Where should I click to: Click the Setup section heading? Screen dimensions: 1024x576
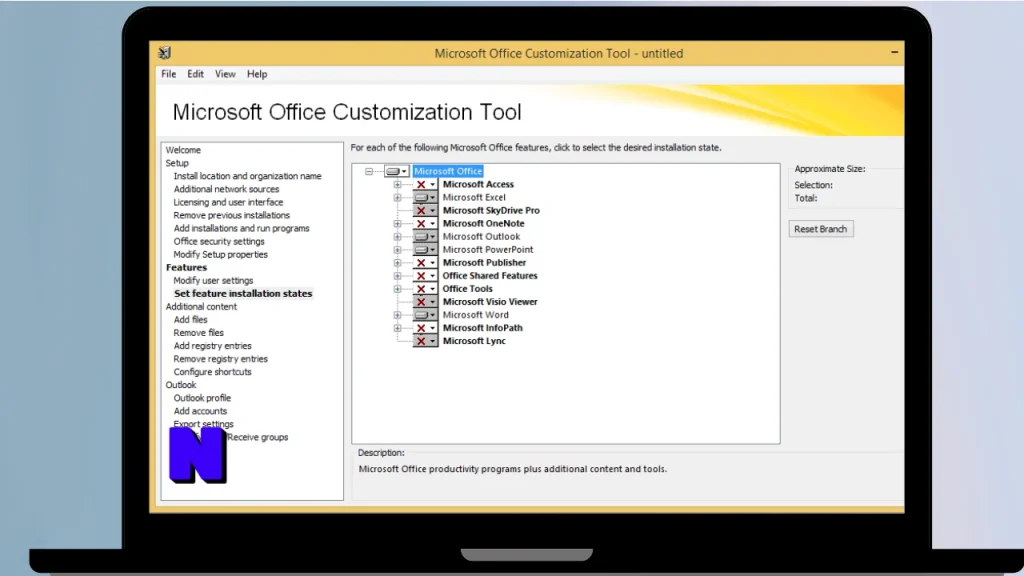(177, 163)
